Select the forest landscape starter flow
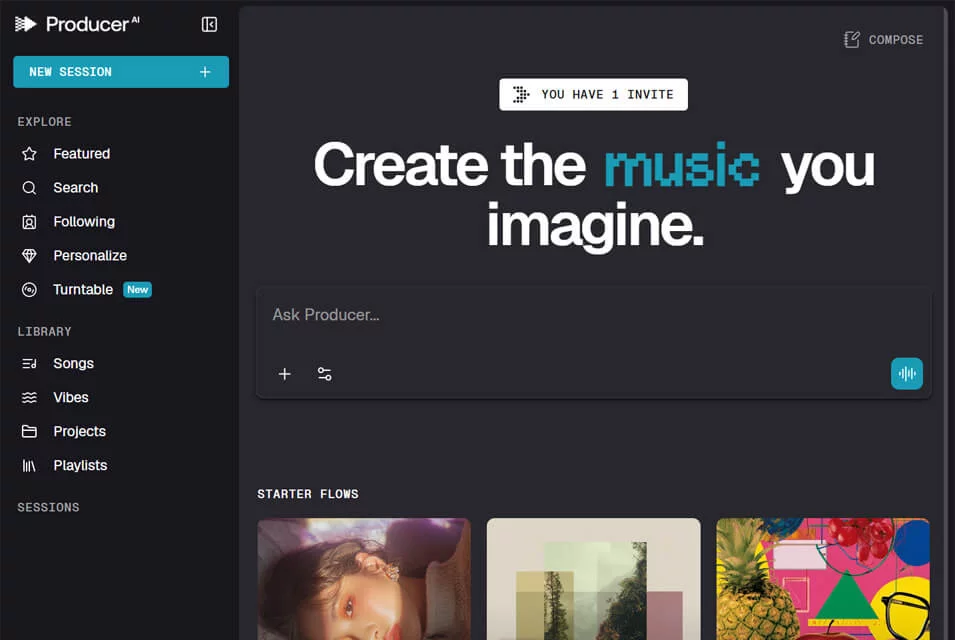955x640 pixels. tap(593, 578)
